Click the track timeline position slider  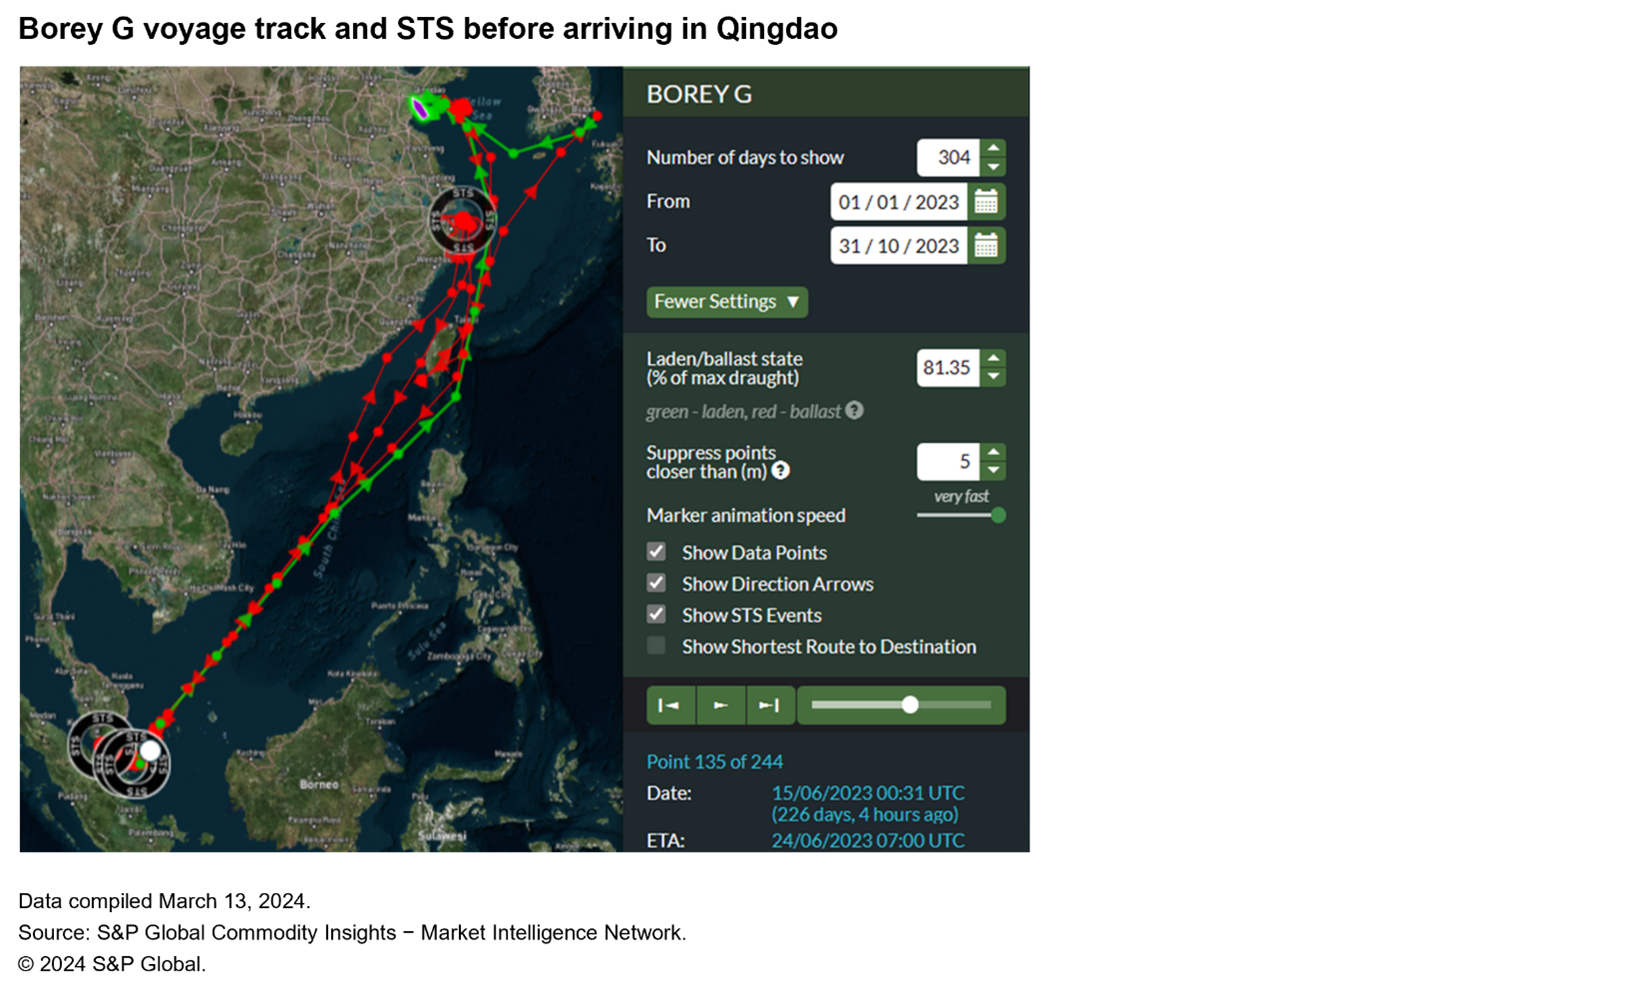pyautogui.click(x=909, y=705)
